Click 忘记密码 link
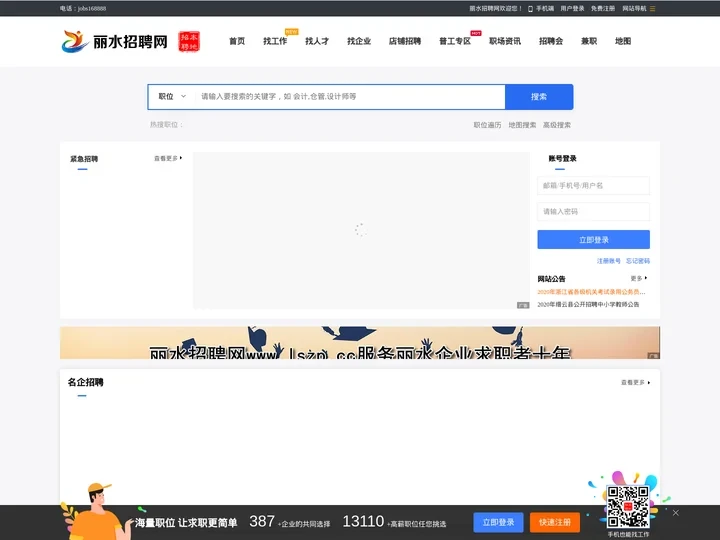The width and height of the screenshot is (720, 540). coord(638,261)
